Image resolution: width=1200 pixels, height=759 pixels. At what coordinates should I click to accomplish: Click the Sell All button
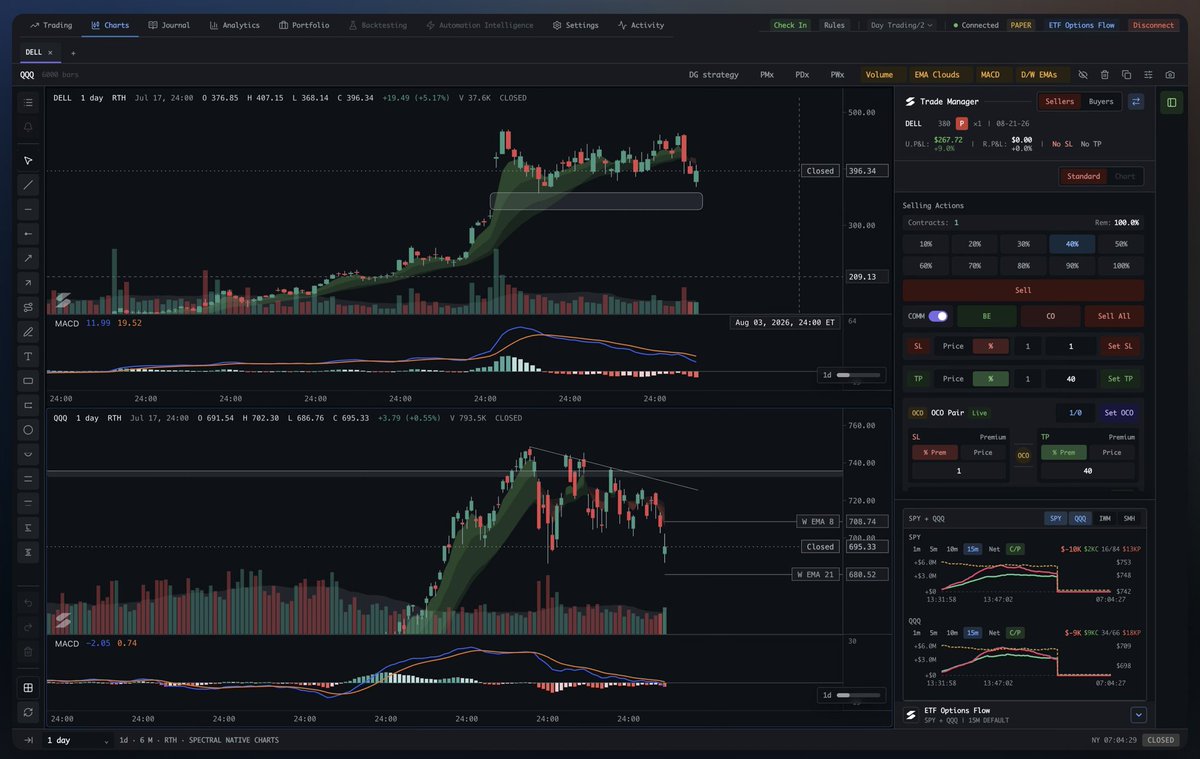coord(1114,316)
